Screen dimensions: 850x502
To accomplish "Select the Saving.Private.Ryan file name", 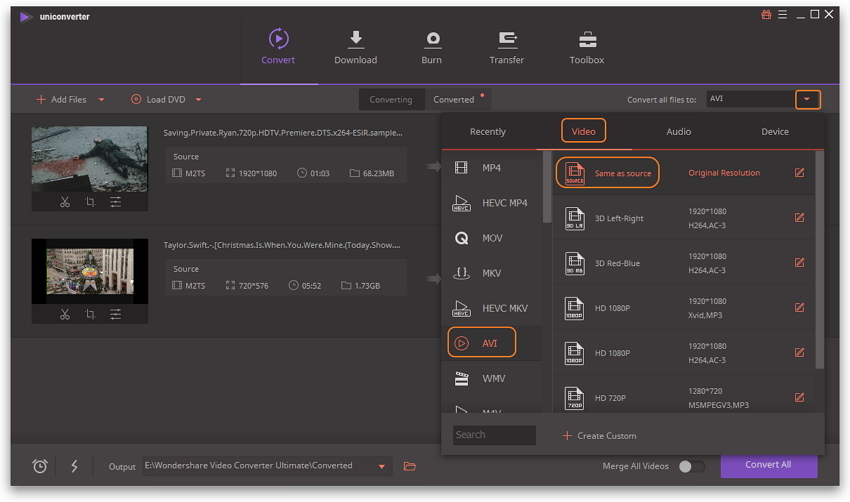I will (x=283, y=133).
